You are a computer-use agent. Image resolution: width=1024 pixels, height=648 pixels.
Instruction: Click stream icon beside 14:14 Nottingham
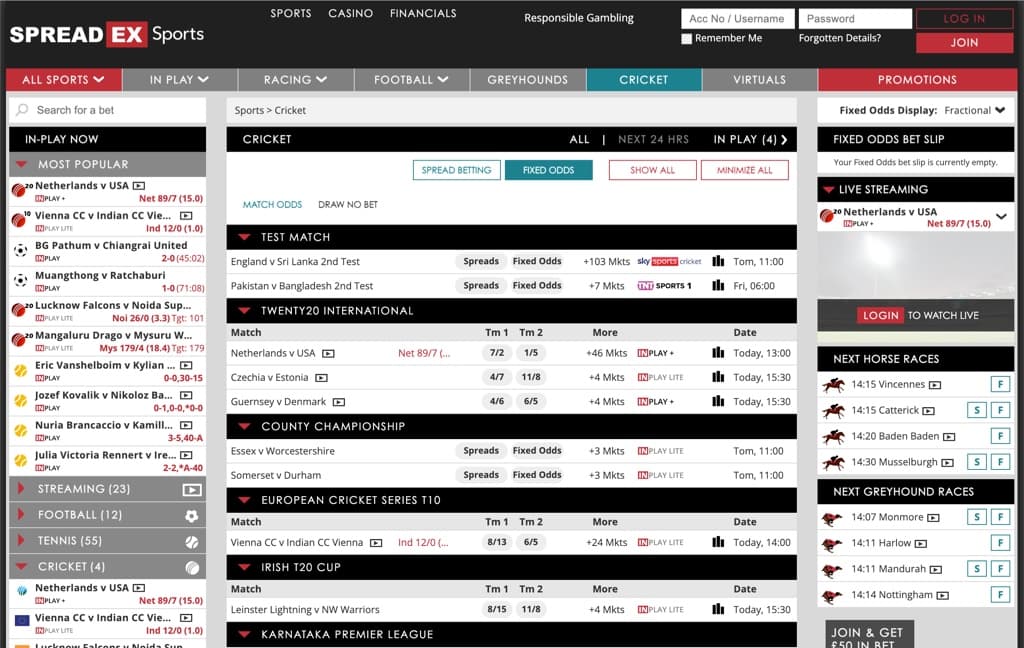tap(942, 595)
